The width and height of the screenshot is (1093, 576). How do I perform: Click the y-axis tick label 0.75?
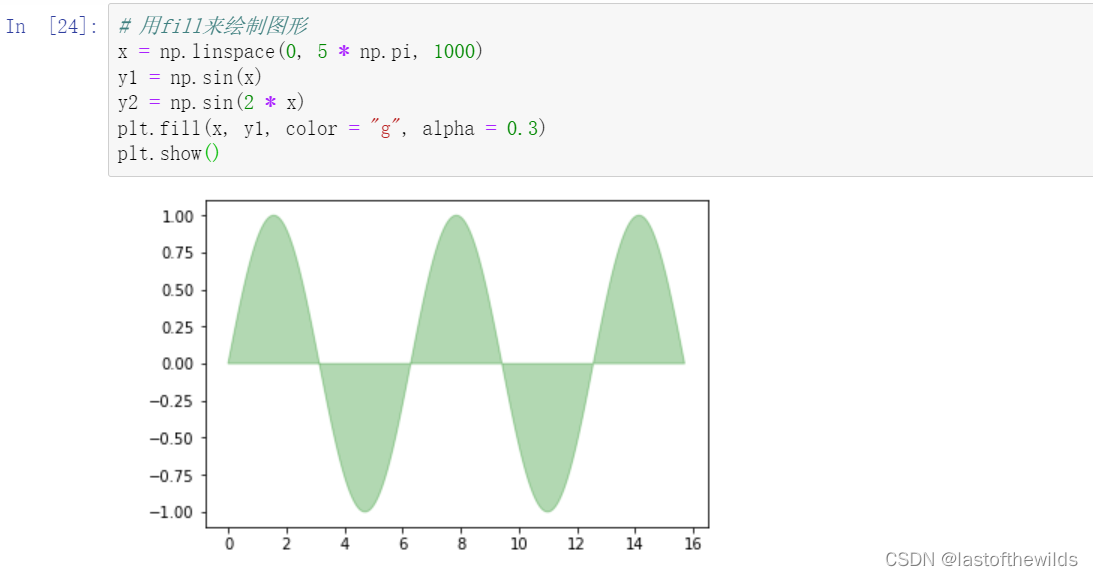[178, 253]
